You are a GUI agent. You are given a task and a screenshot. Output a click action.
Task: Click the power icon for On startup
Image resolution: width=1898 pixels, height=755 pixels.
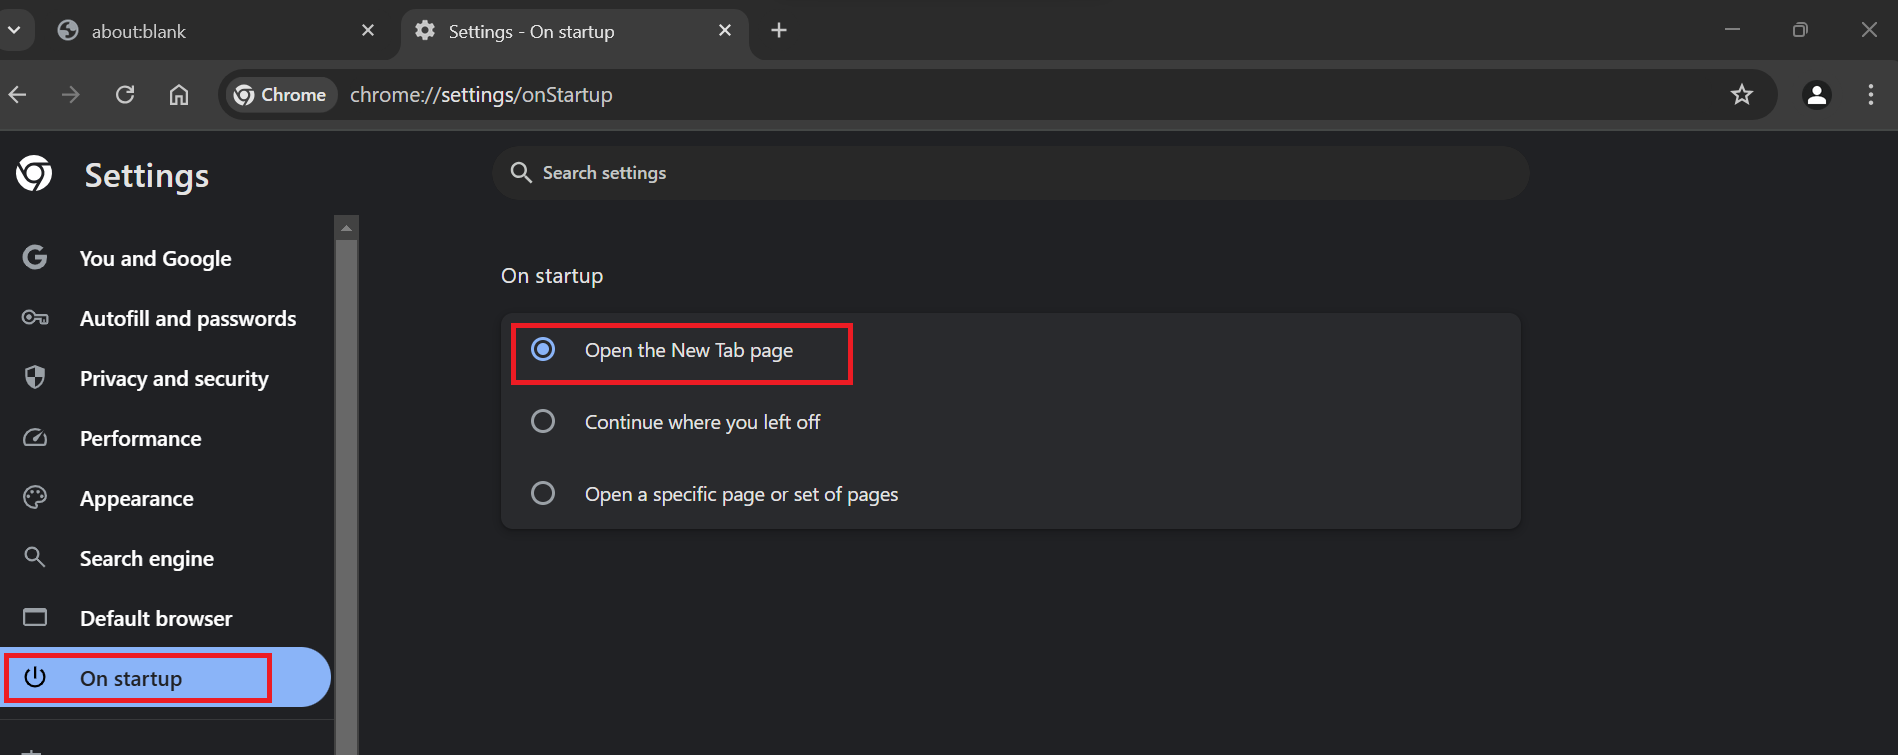coord(35,677)
